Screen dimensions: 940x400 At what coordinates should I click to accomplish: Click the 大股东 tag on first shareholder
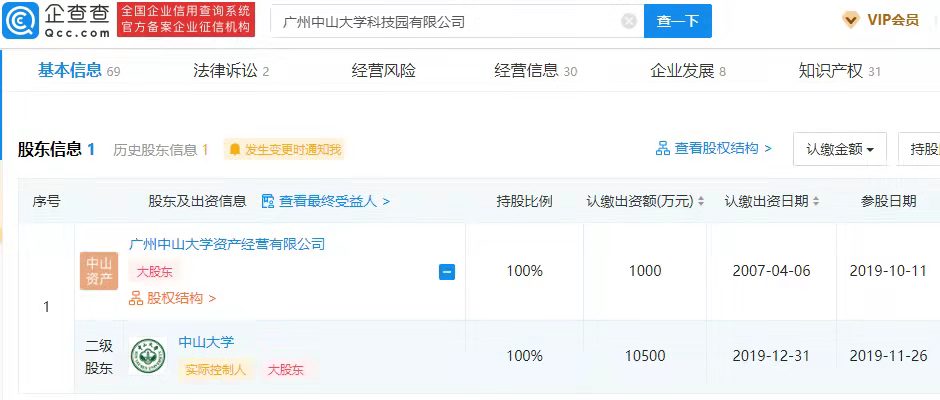click(155, 272)
